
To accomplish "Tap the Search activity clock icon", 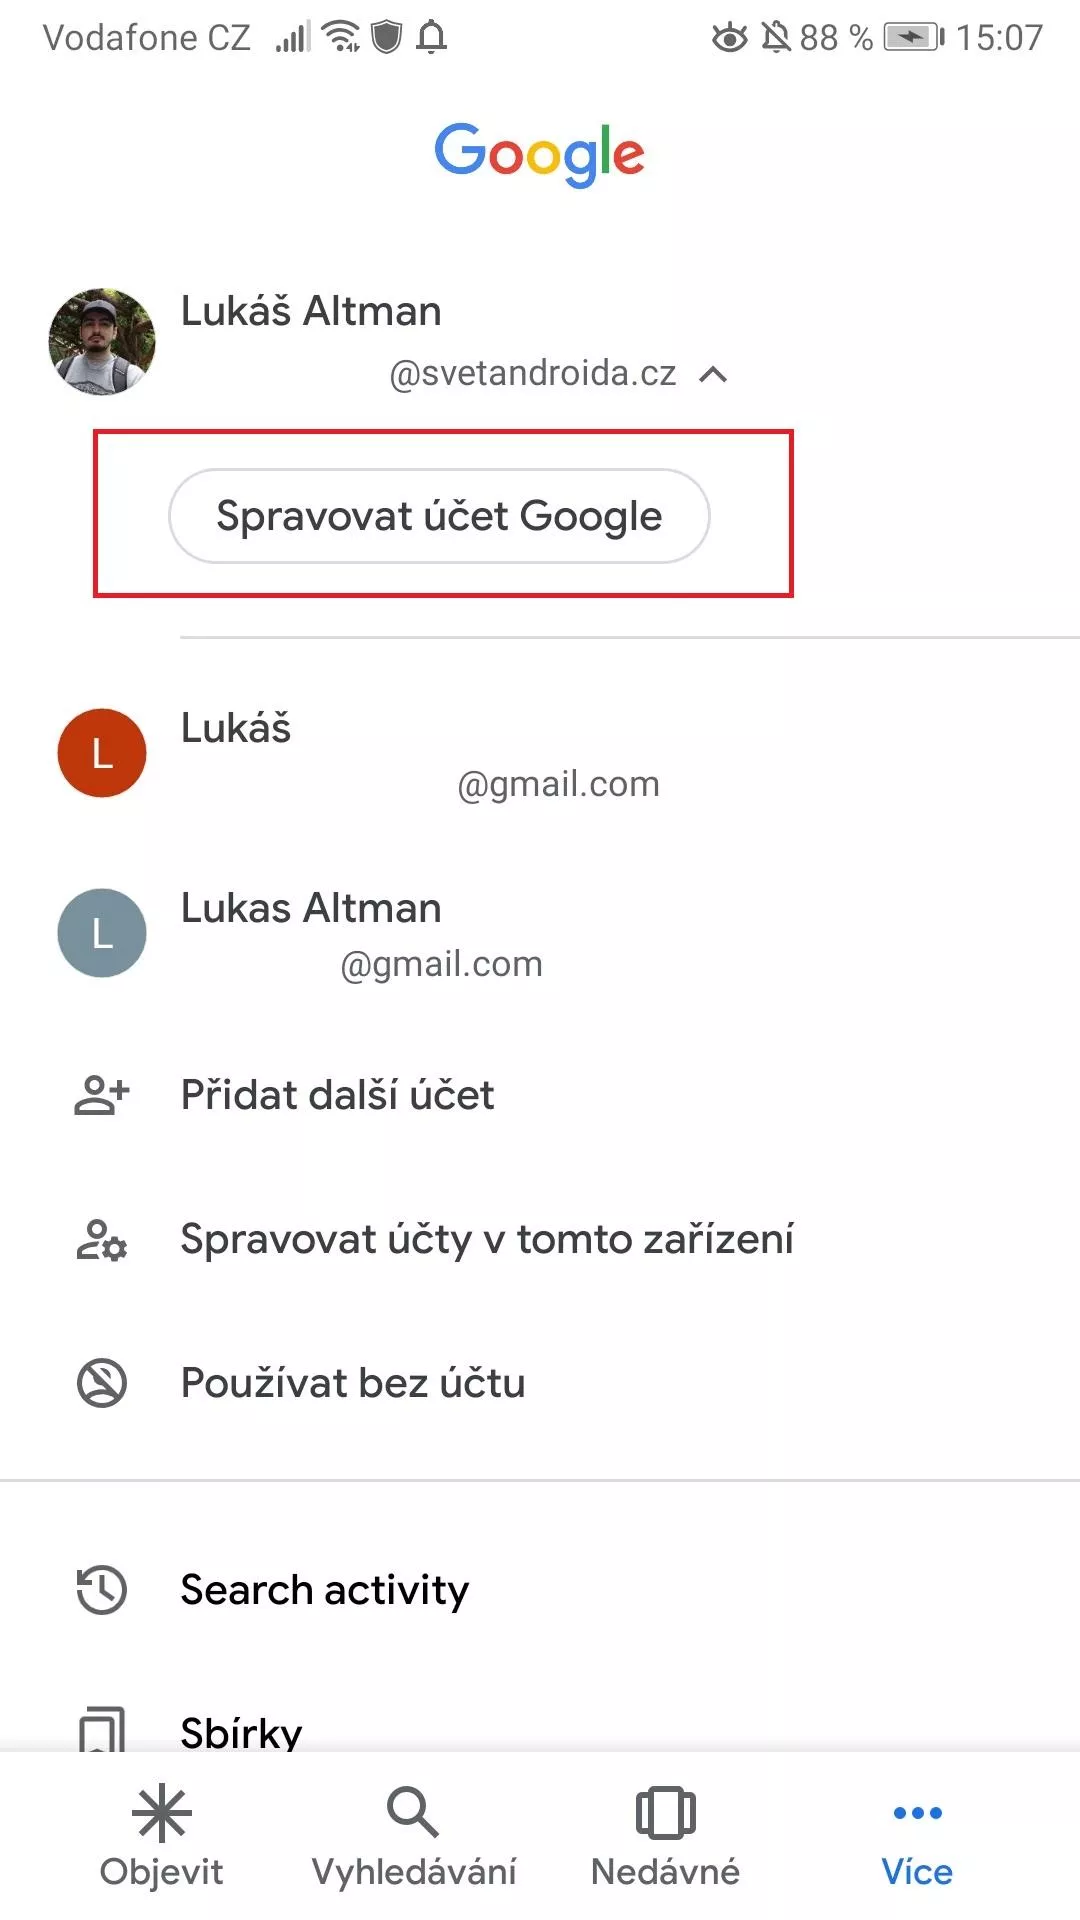I will pos(102,1589).
